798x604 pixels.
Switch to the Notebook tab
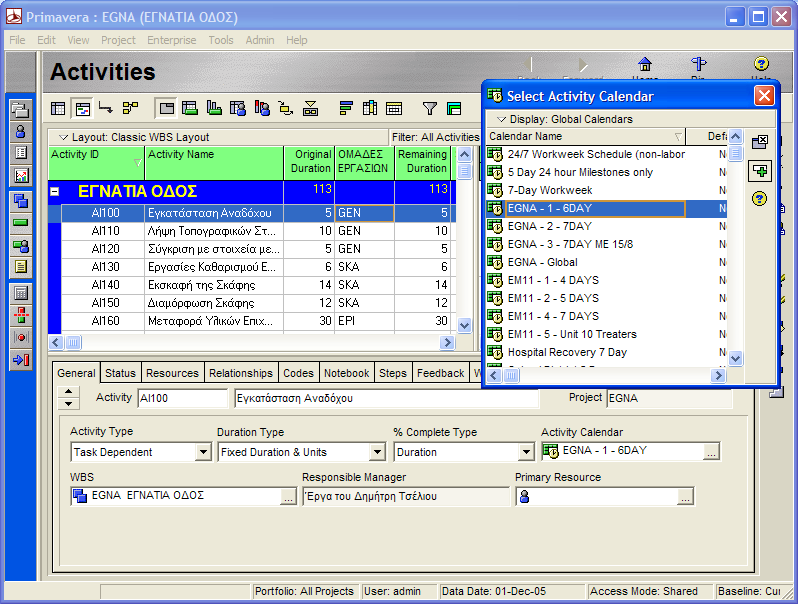tap(347, 373)
